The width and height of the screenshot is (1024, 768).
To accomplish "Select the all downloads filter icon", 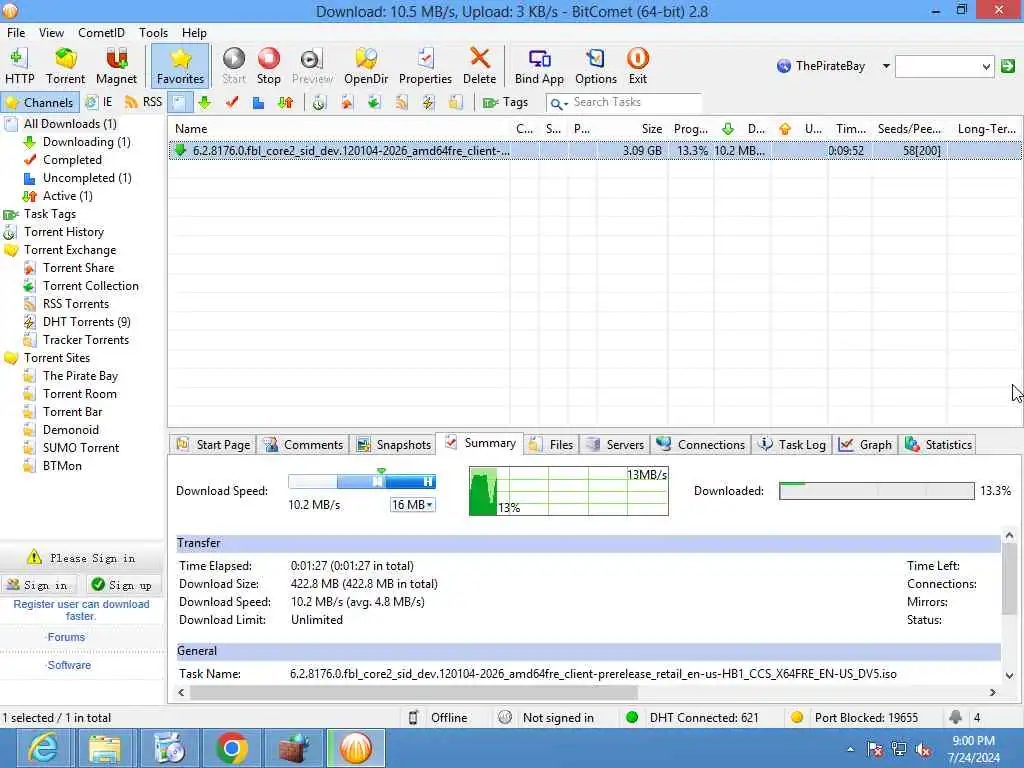I will click(180, 103).
